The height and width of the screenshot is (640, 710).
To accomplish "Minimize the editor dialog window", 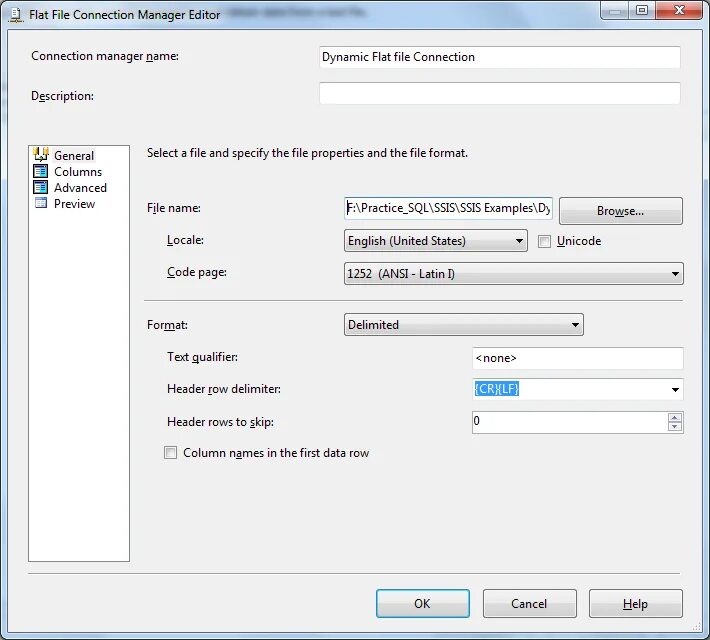I will click(x=614, y=10).
